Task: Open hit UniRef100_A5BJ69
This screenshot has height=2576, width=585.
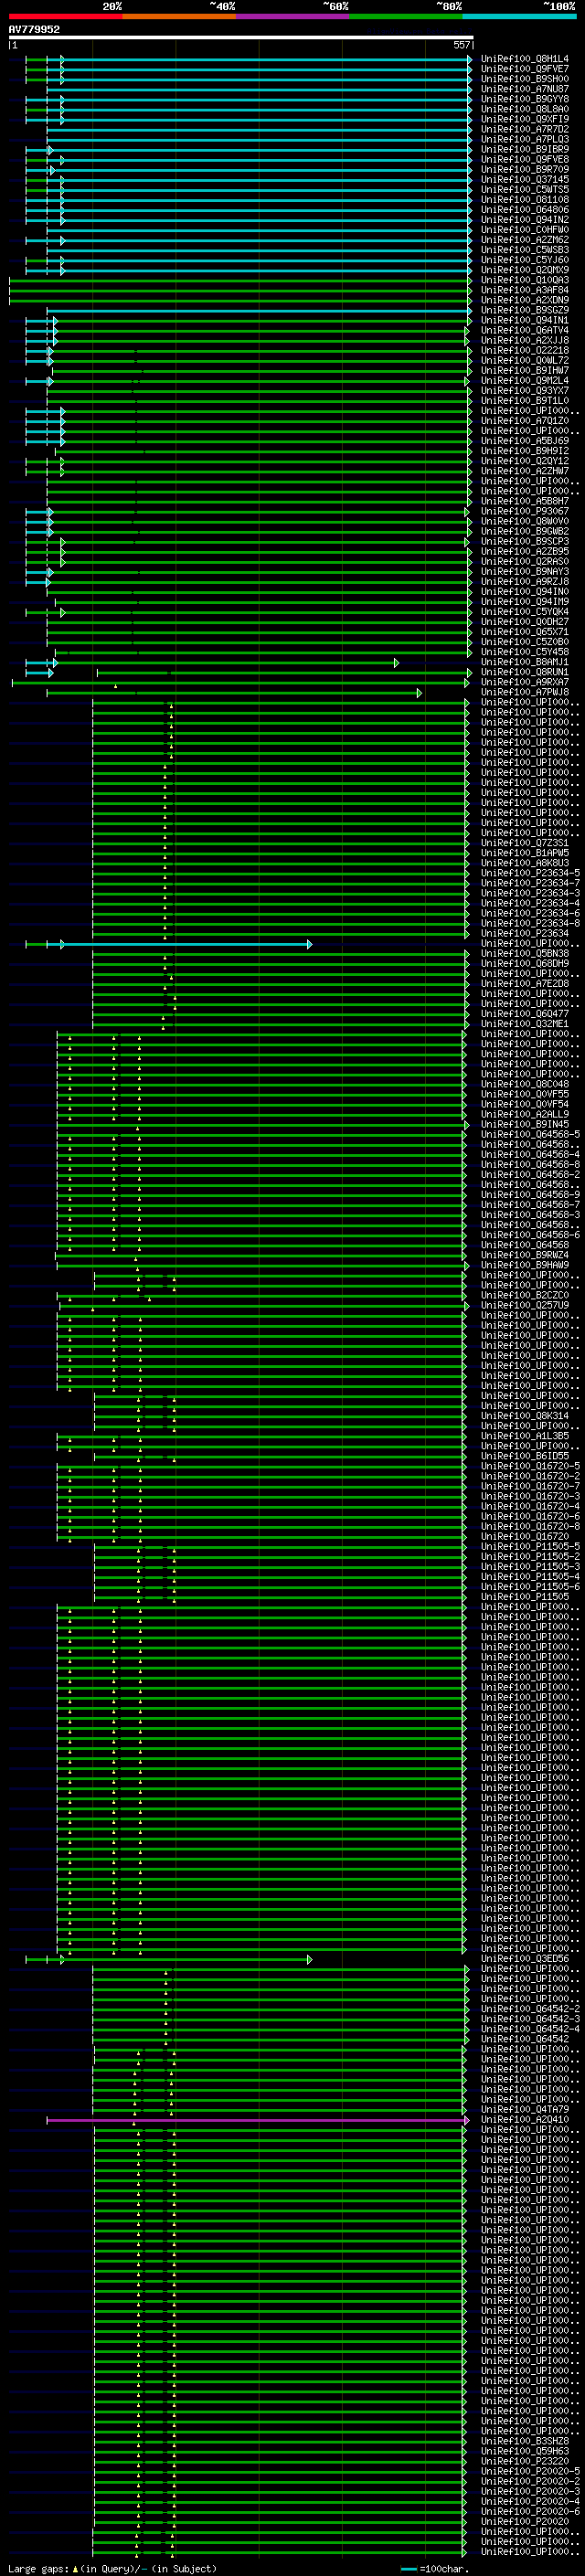Action: (x=525, y=441)
